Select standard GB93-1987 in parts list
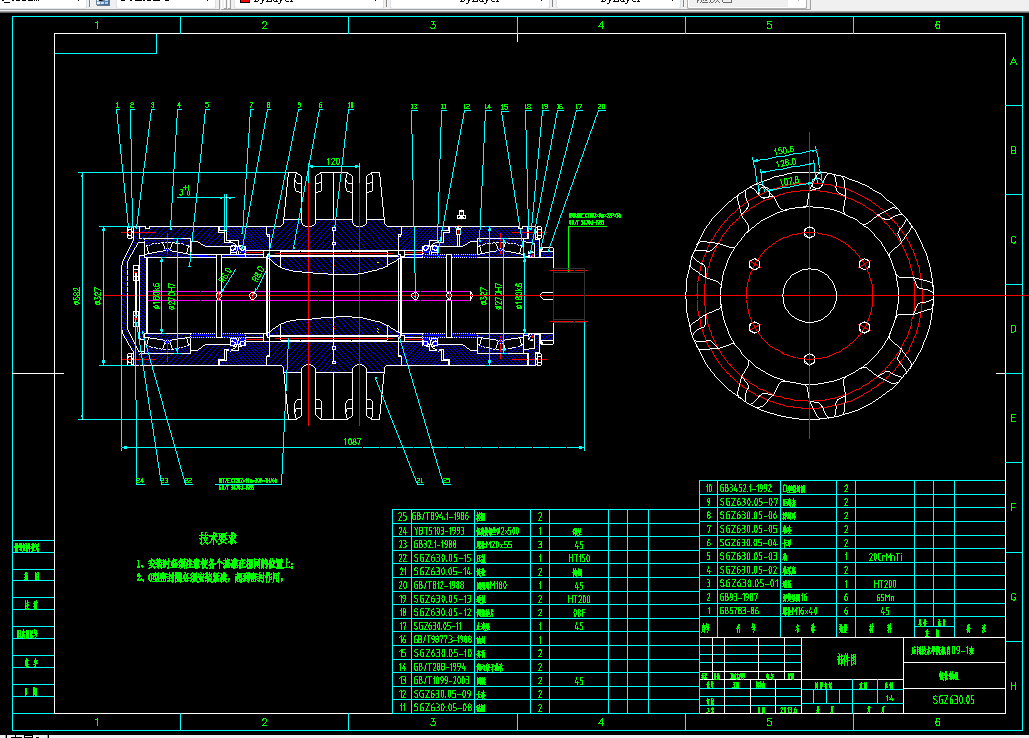This screenshot has height=738, width=1029. point(739,597)
